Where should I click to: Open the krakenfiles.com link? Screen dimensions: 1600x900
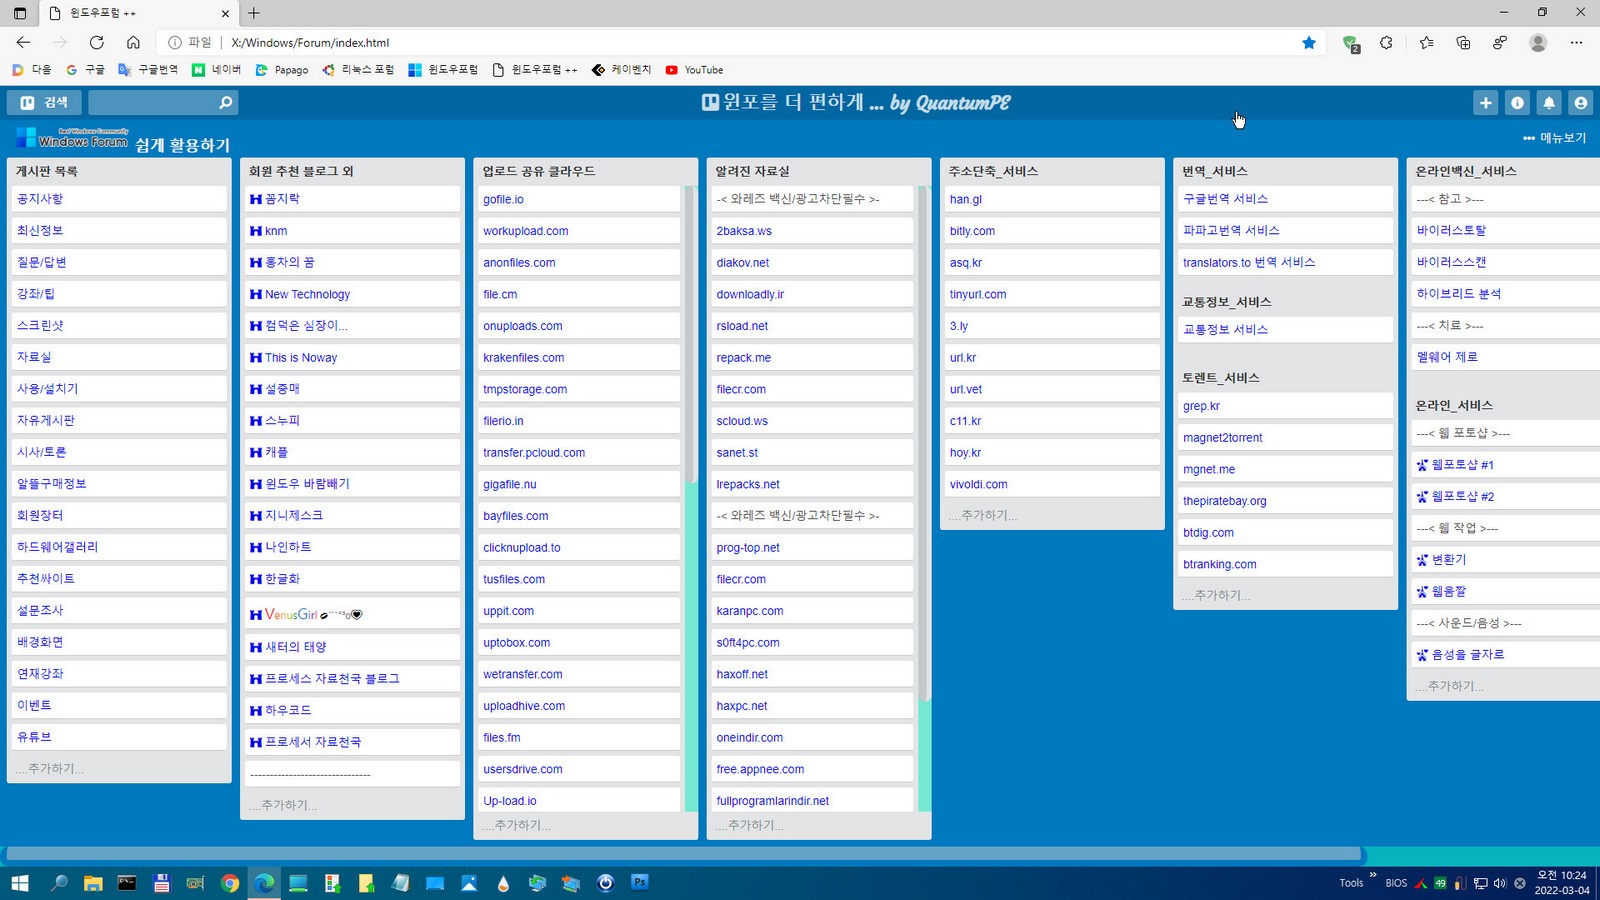580,357
